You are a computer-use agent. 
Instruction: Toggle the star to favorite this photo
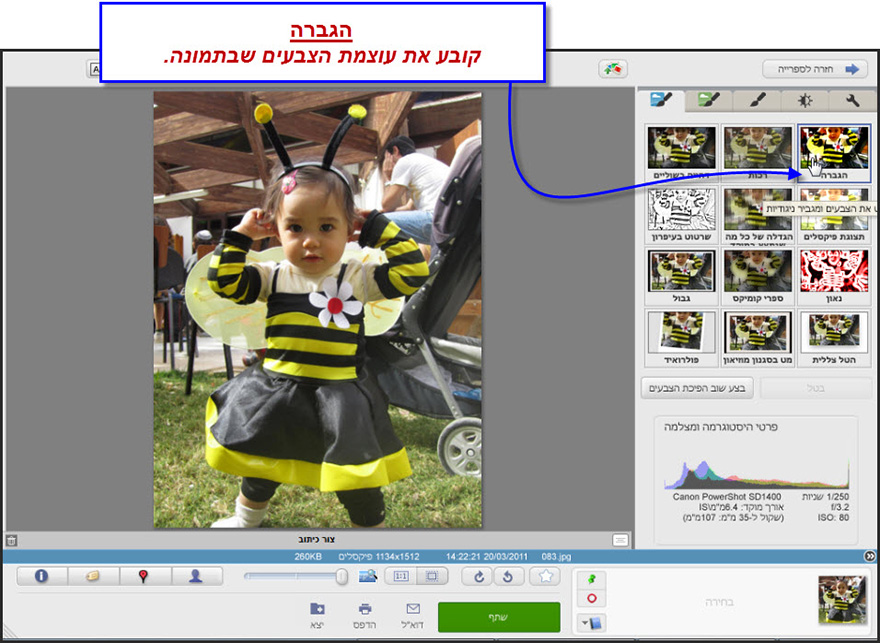(x=543, y=578)
